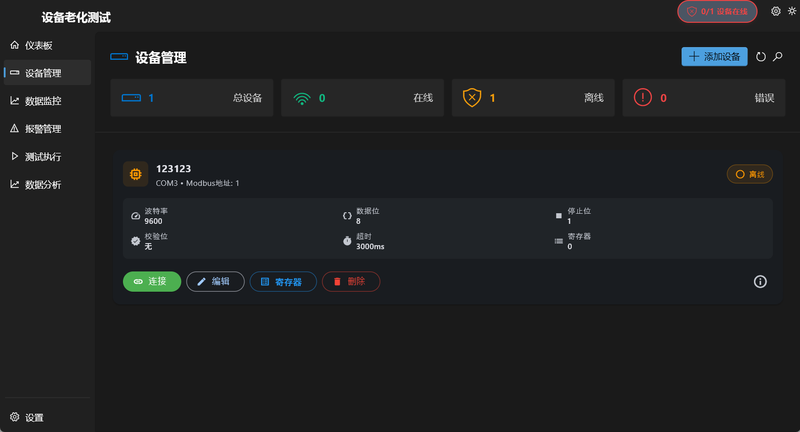Click the search magnifier icon
The height and width of the screenshot is (432, 800).
coord(778,57)
